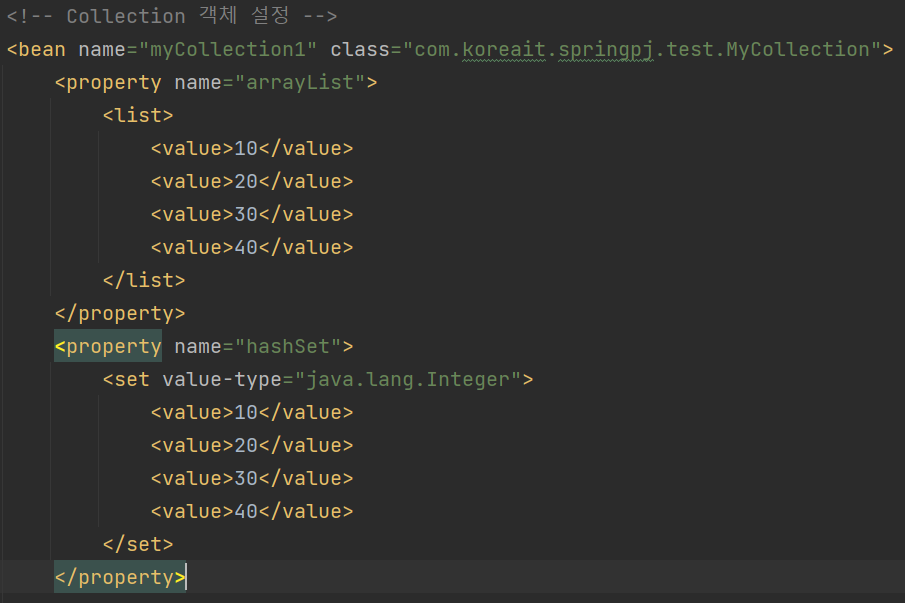
Task: Click the comment line 'Collection 객체 설정'
Action: coord(171,16)
